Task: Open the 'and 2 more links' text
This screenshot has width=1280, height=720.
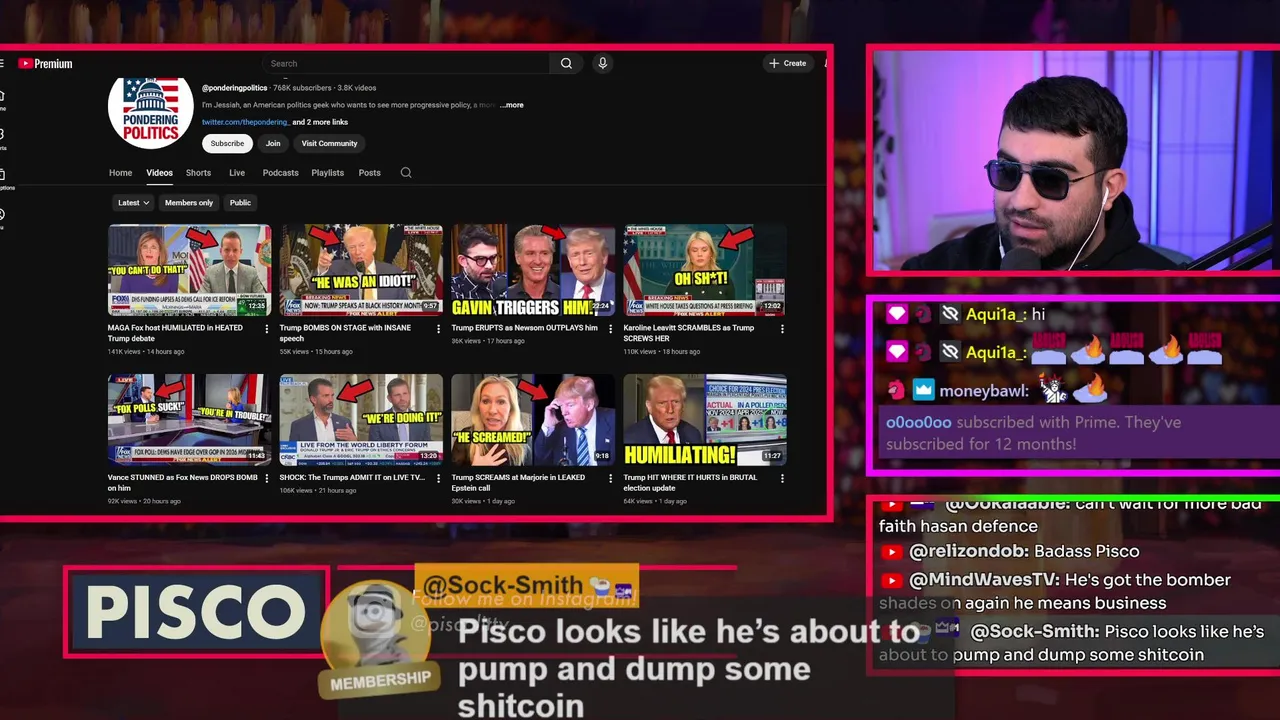Action: point(320,122)
